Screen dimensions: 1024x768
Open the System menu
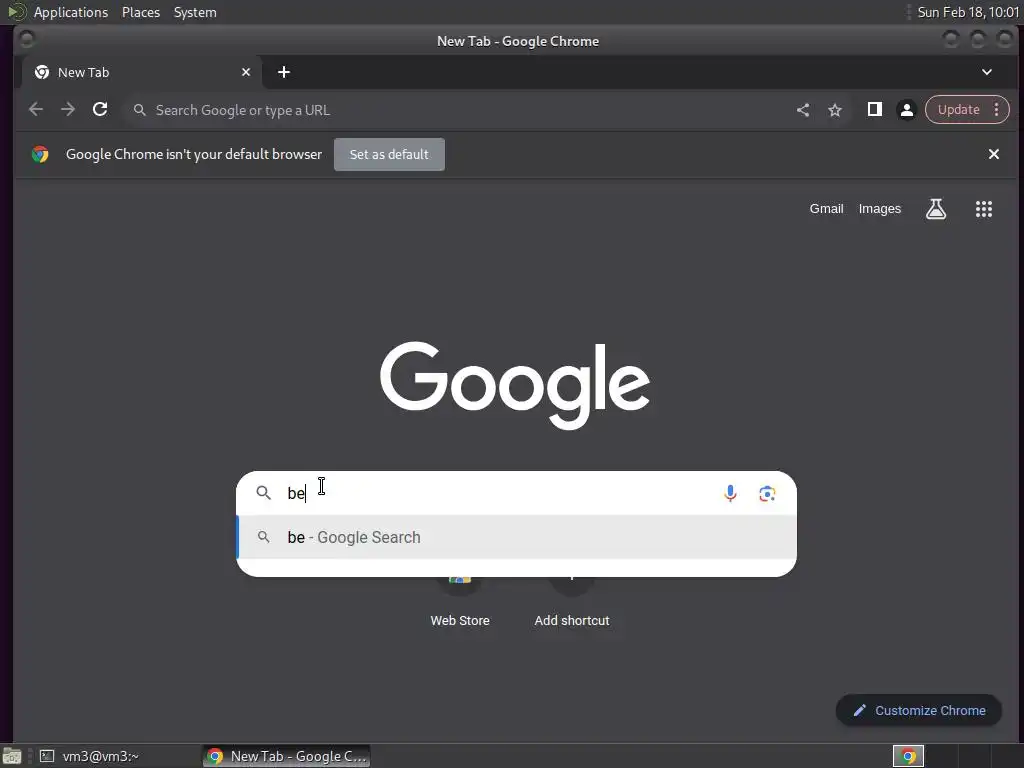coord(195,12)
